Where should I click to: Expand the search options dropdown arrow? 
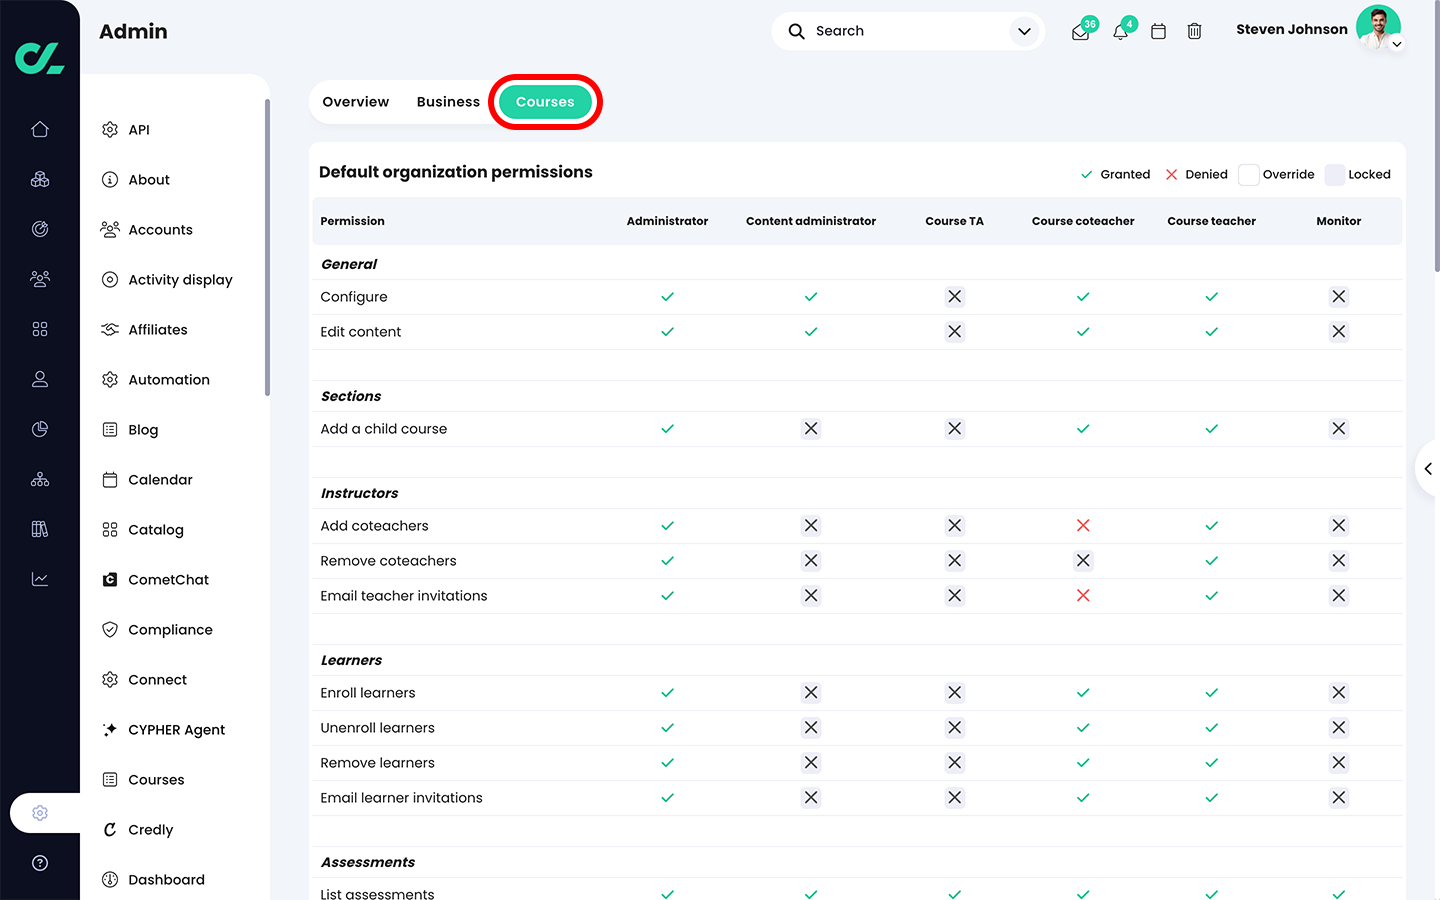(1024, 31)
